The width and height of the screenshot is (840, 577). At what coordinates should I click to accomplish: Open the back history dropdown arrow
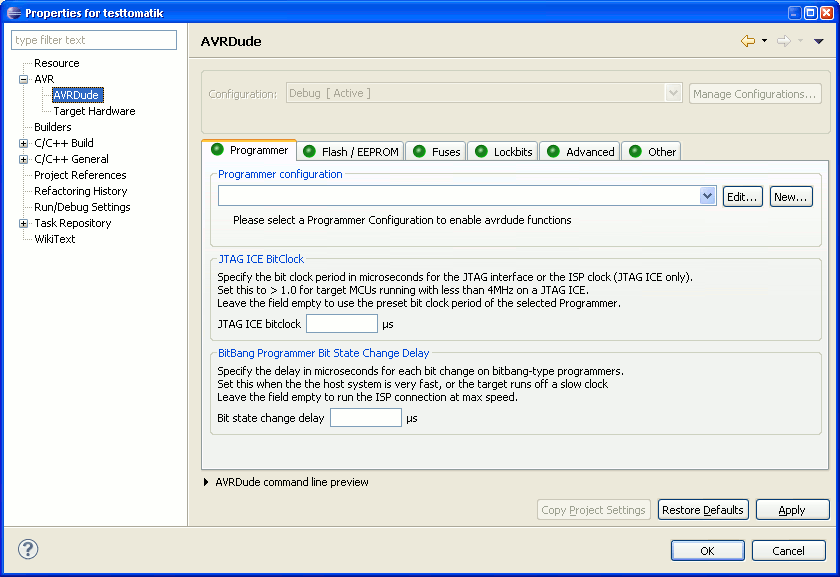(764, 41)
